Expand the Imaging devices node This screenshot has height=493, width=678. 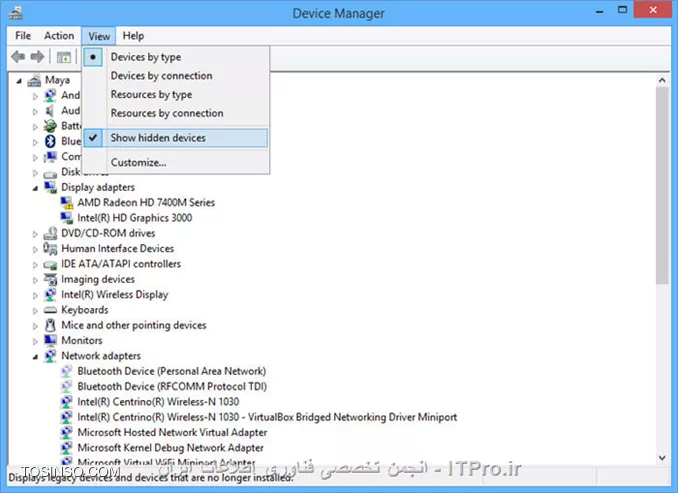[x=35, y=280]
